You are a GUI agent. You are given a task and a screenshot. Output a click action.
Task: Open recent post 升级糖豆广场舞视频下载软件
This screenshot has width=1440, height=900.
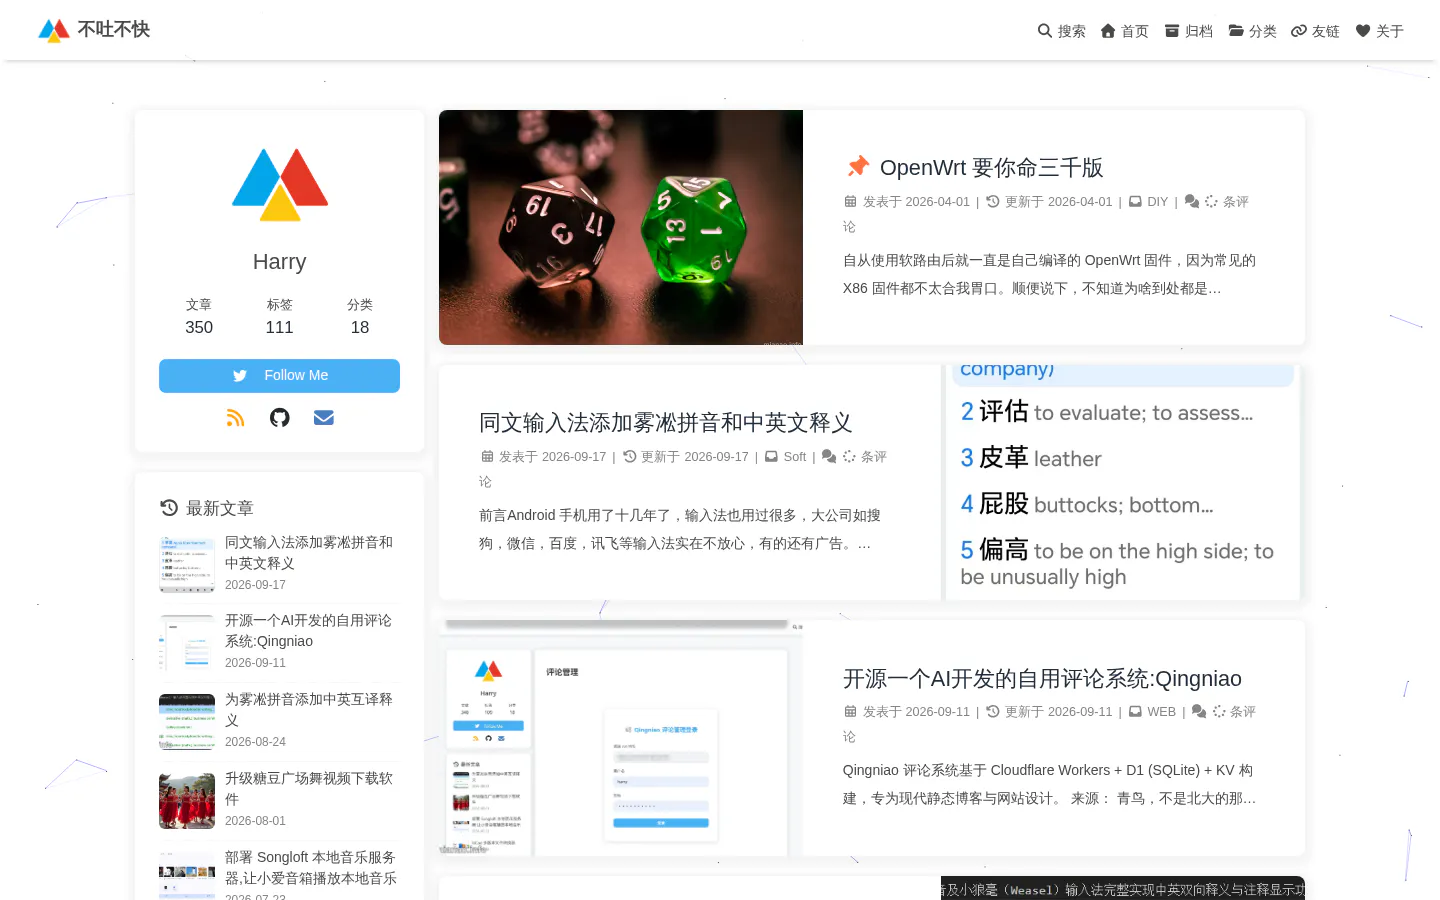pos(309,789)
